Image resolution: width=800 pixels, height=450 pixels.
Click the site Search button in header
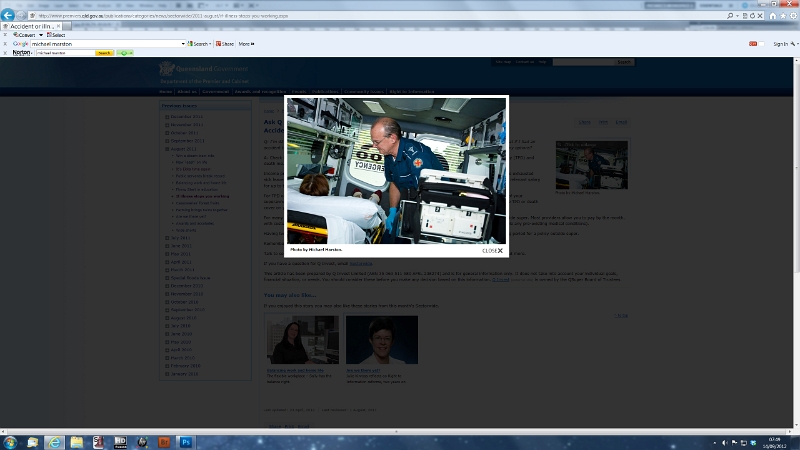point(624,62)
